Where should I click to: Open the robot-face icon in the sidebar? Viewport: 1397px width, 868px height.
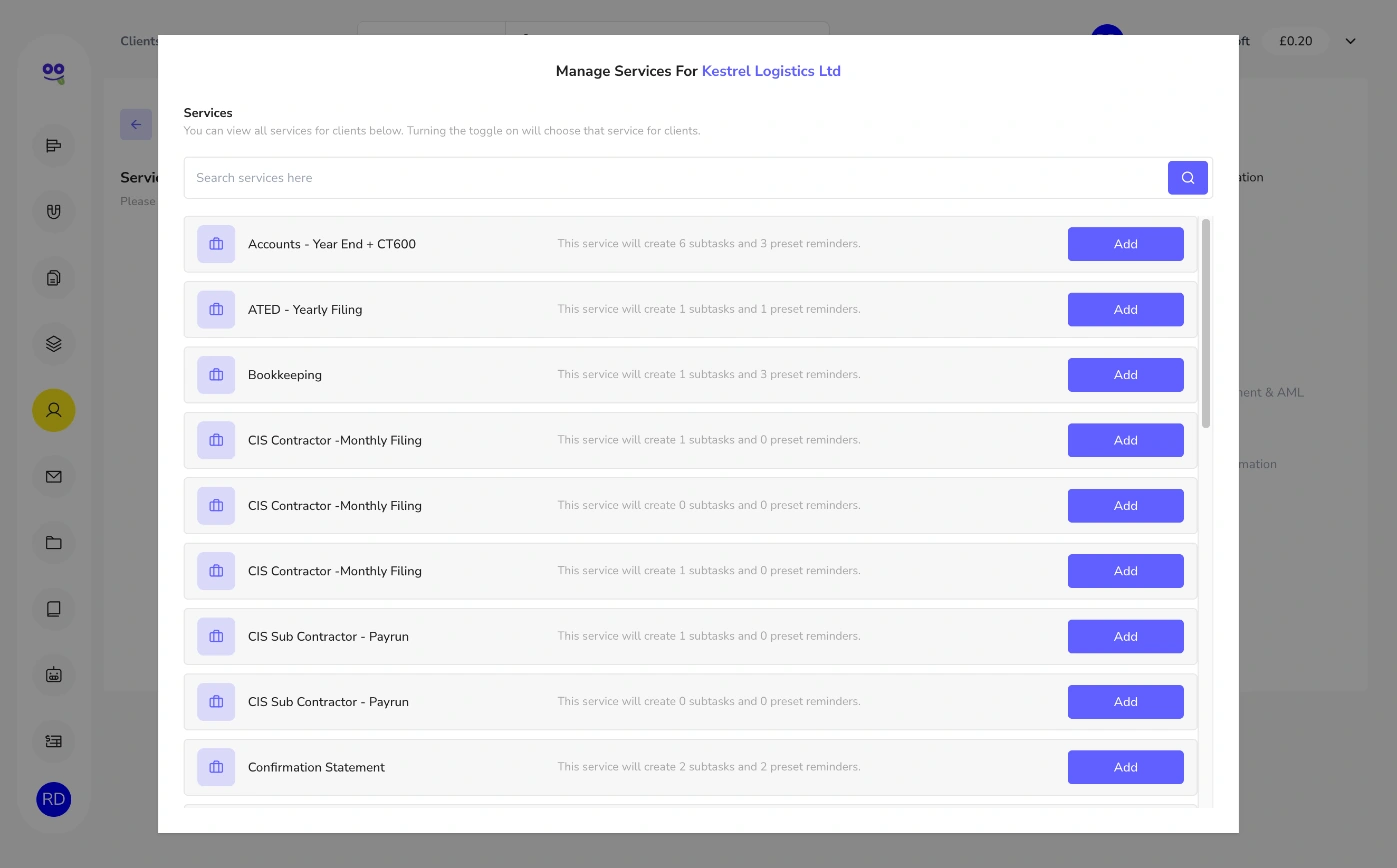click(x=54, y=675)
